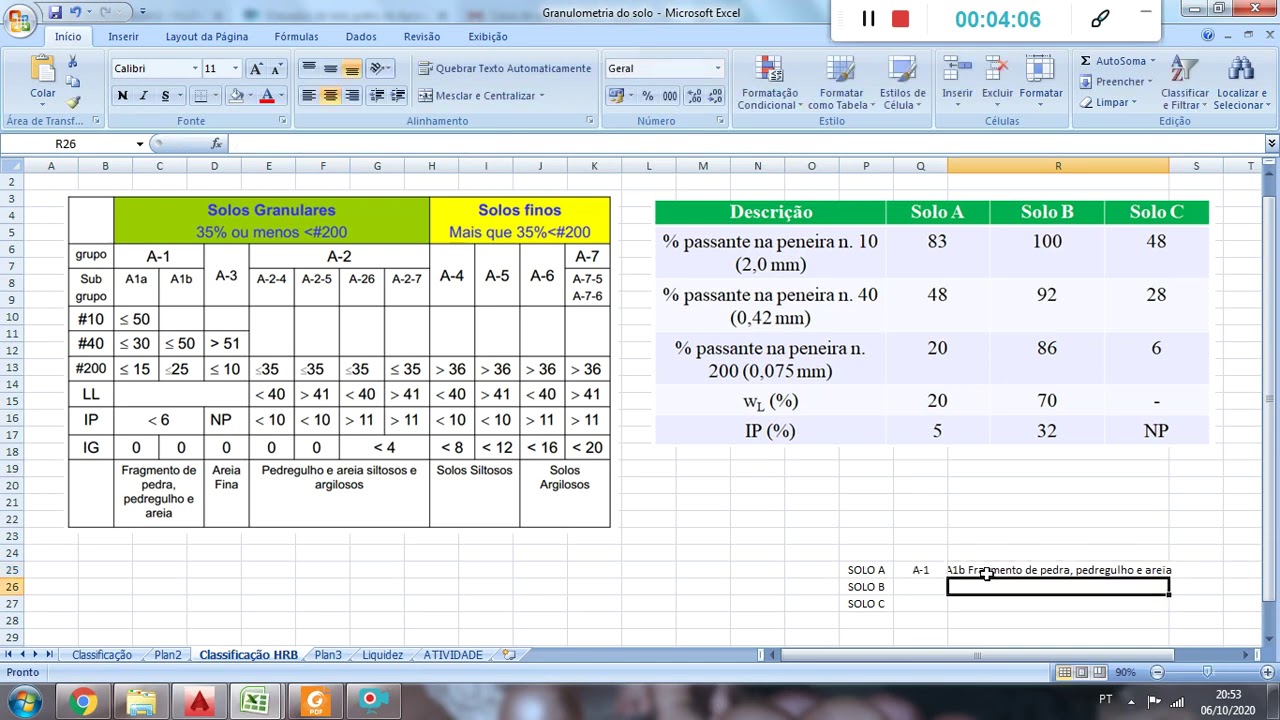Click the borders icon
Viewport: 1280px width, 720px height.
tap(200, 95)
